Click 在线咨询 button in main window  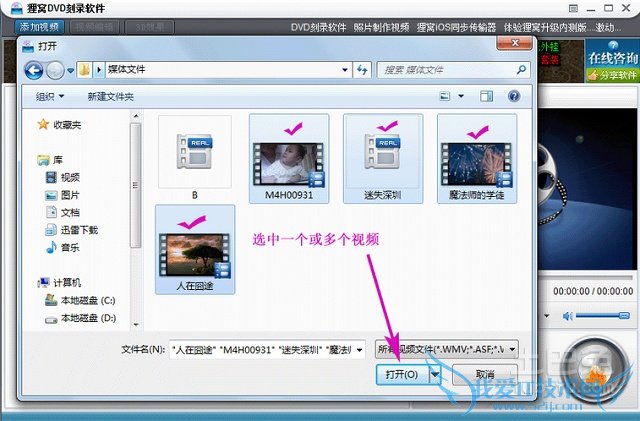pyautogui.click(x=613, y=54)
